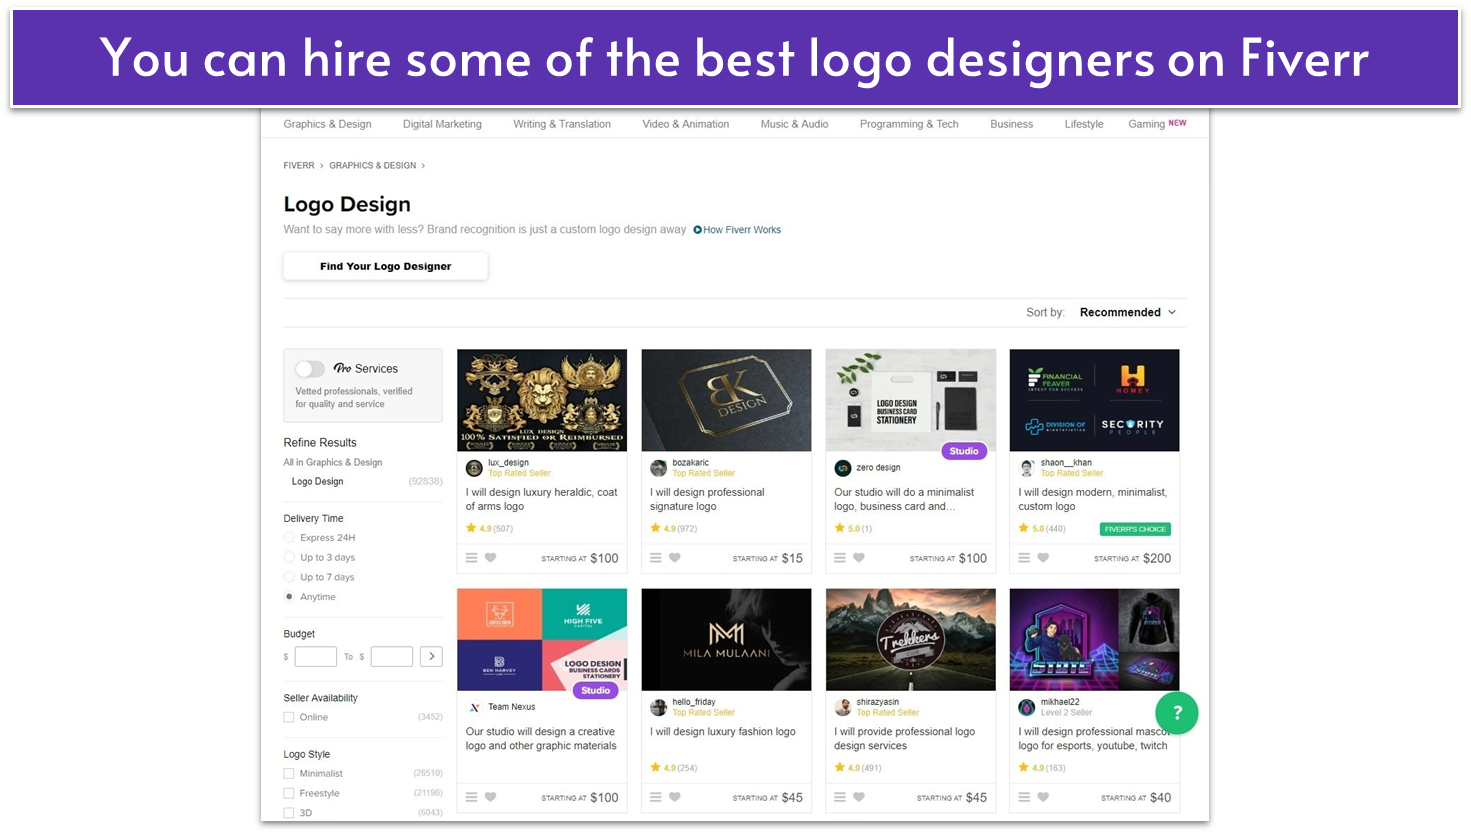
Task: Open the Mila Mulaani fashion logo thumbnail
Action: point(726,639)
